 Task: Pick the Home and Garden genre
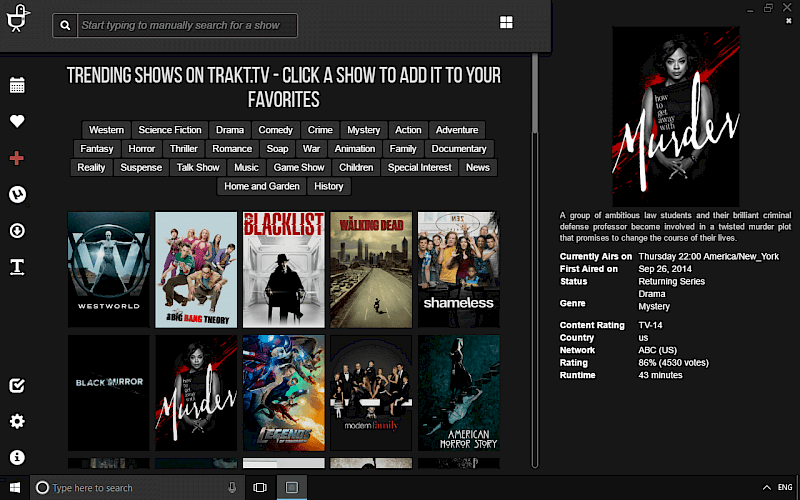(x=262, y=187)
